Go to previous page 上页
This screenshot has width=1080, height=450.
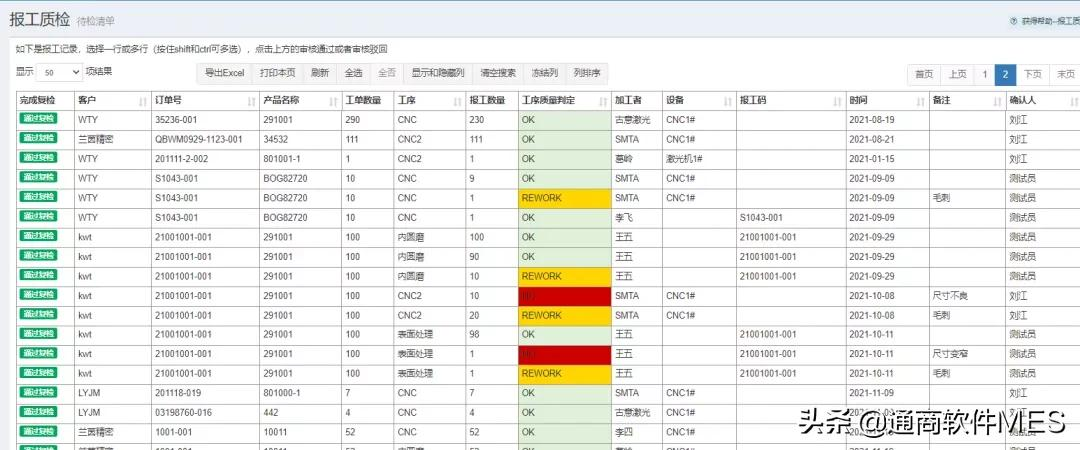(957, 74)
